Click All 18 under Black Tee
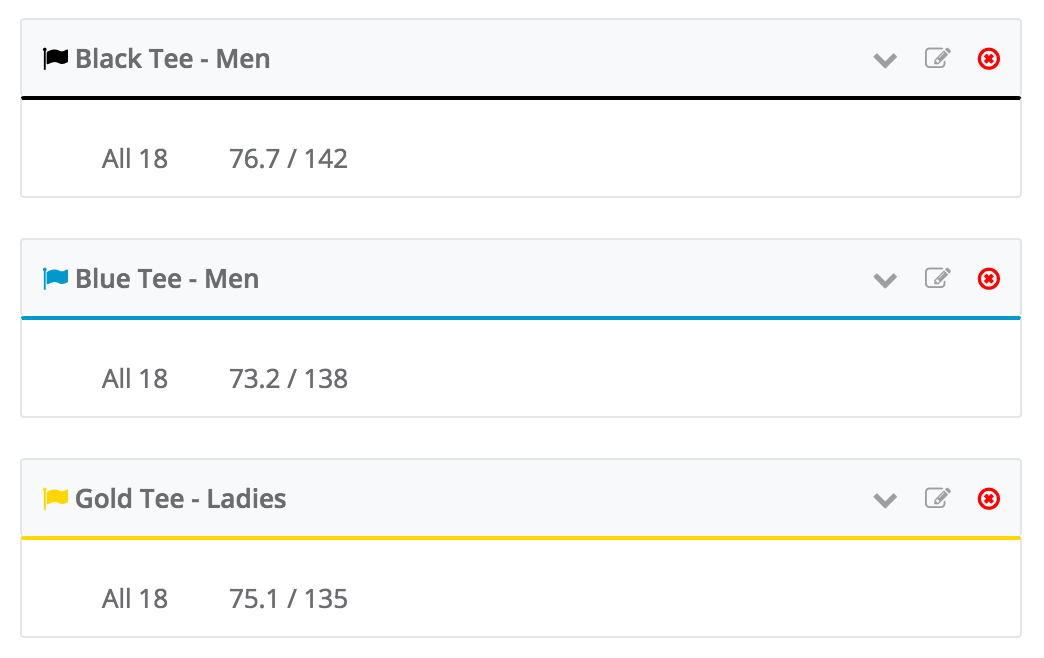 coord(134,159)
